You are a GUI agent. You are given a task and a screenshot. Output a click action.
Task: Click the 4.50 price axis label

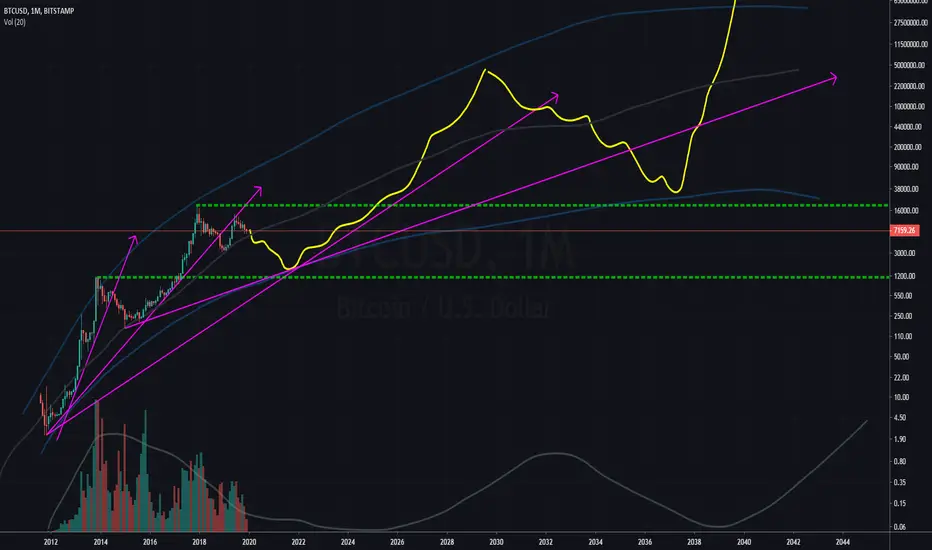900,417
